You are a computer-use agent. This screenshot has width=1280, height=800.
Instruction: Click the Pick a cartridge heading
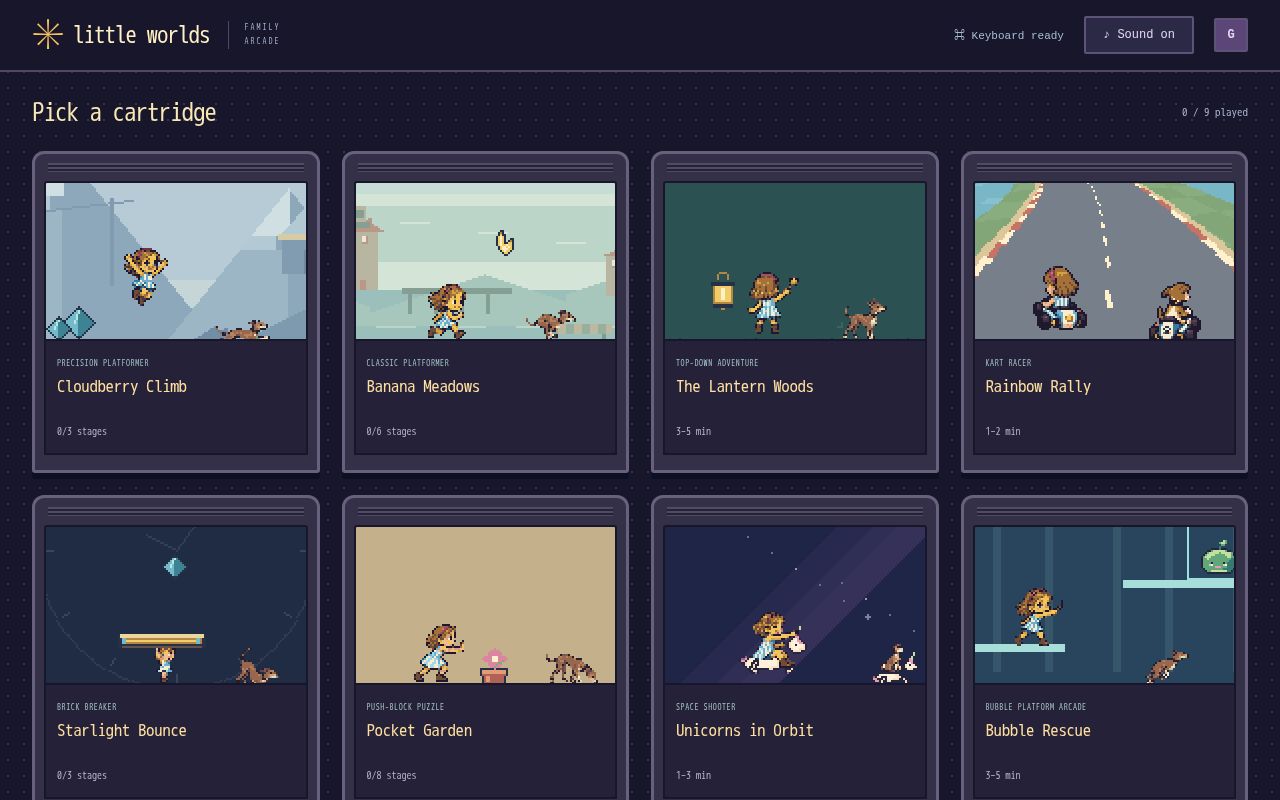point(124,113)
